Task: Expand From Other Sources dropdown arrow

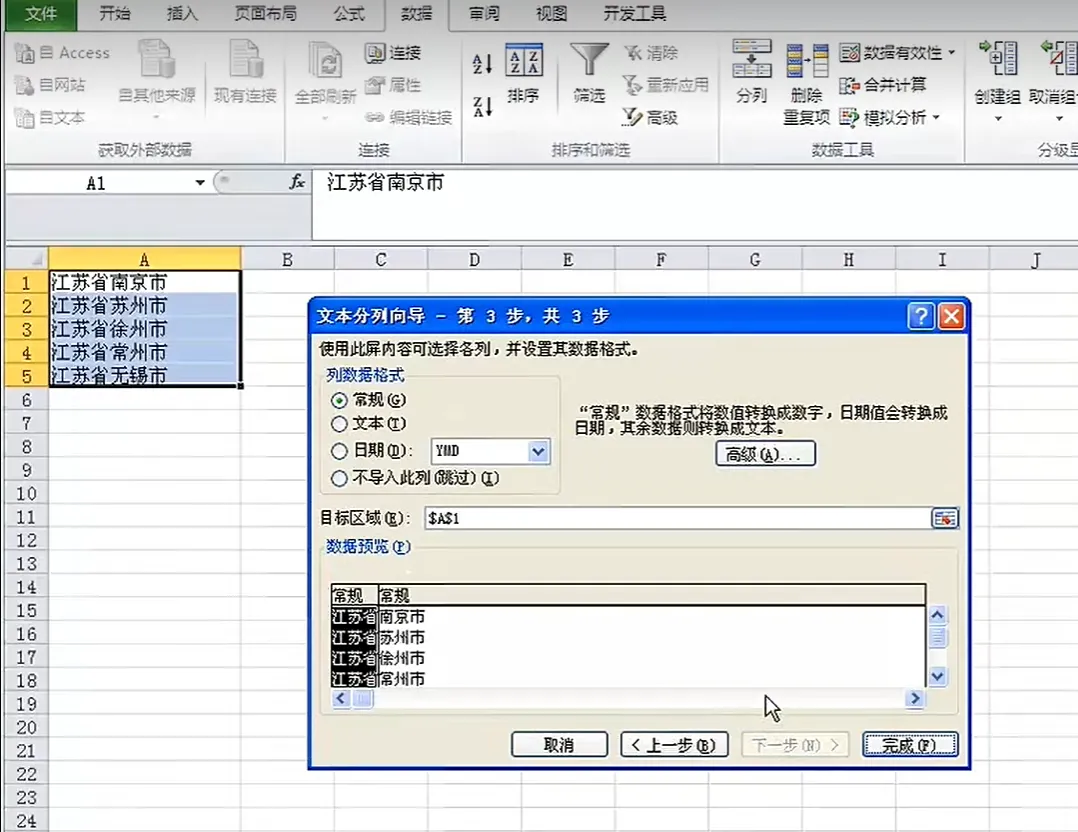Action: pos(156,117)
